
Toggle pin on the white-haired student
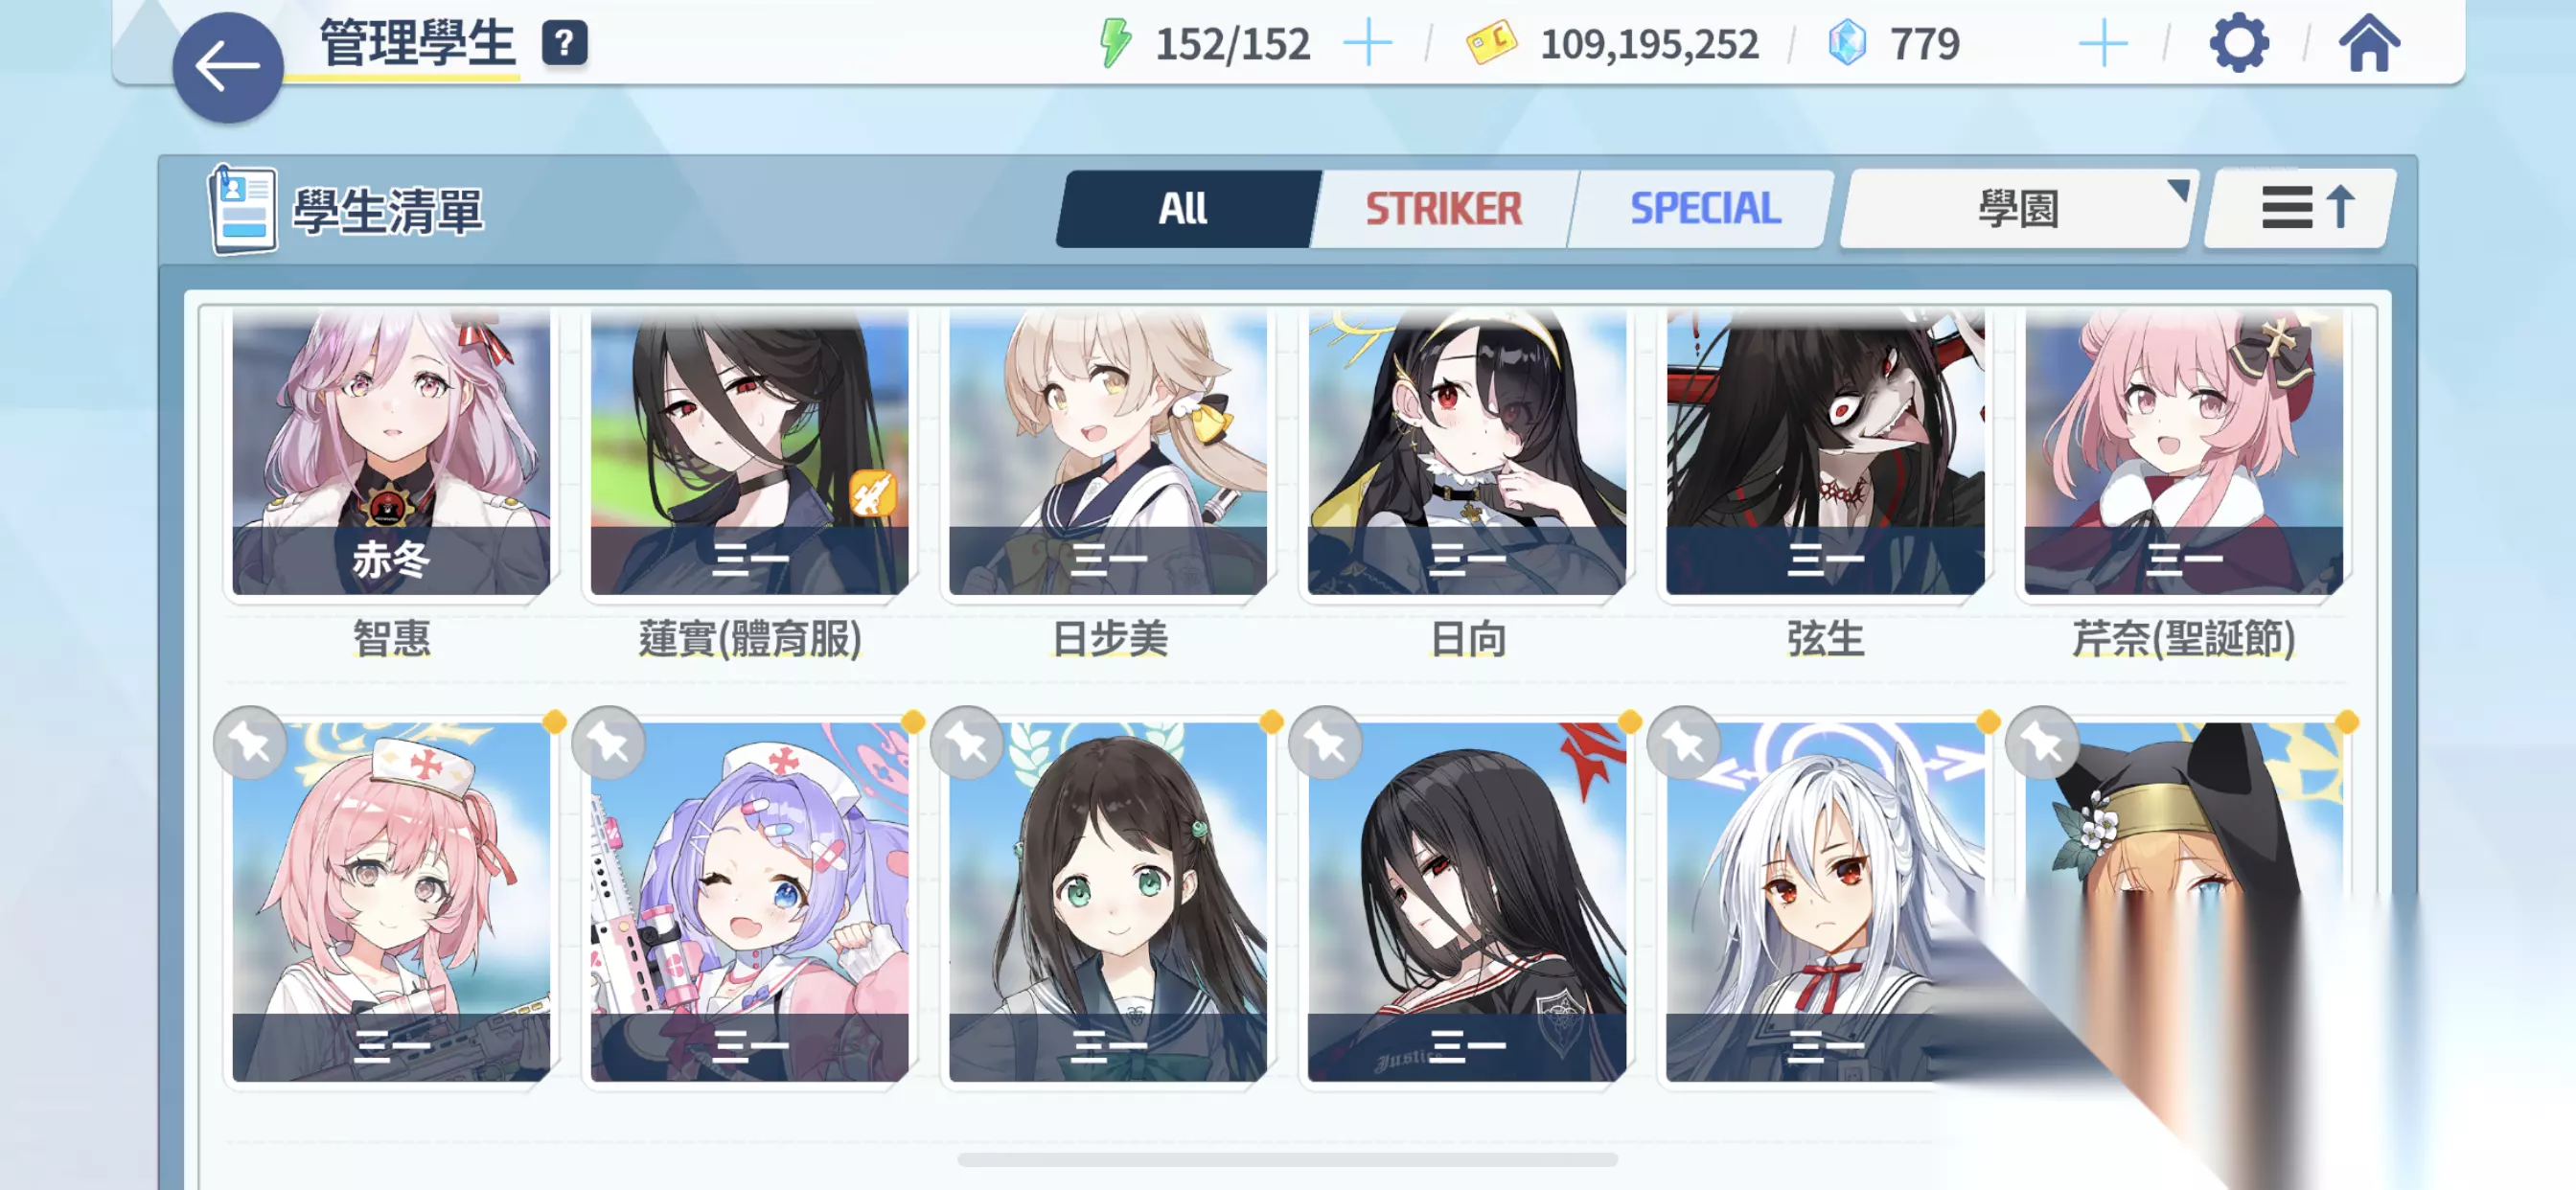click(1684, 743)
